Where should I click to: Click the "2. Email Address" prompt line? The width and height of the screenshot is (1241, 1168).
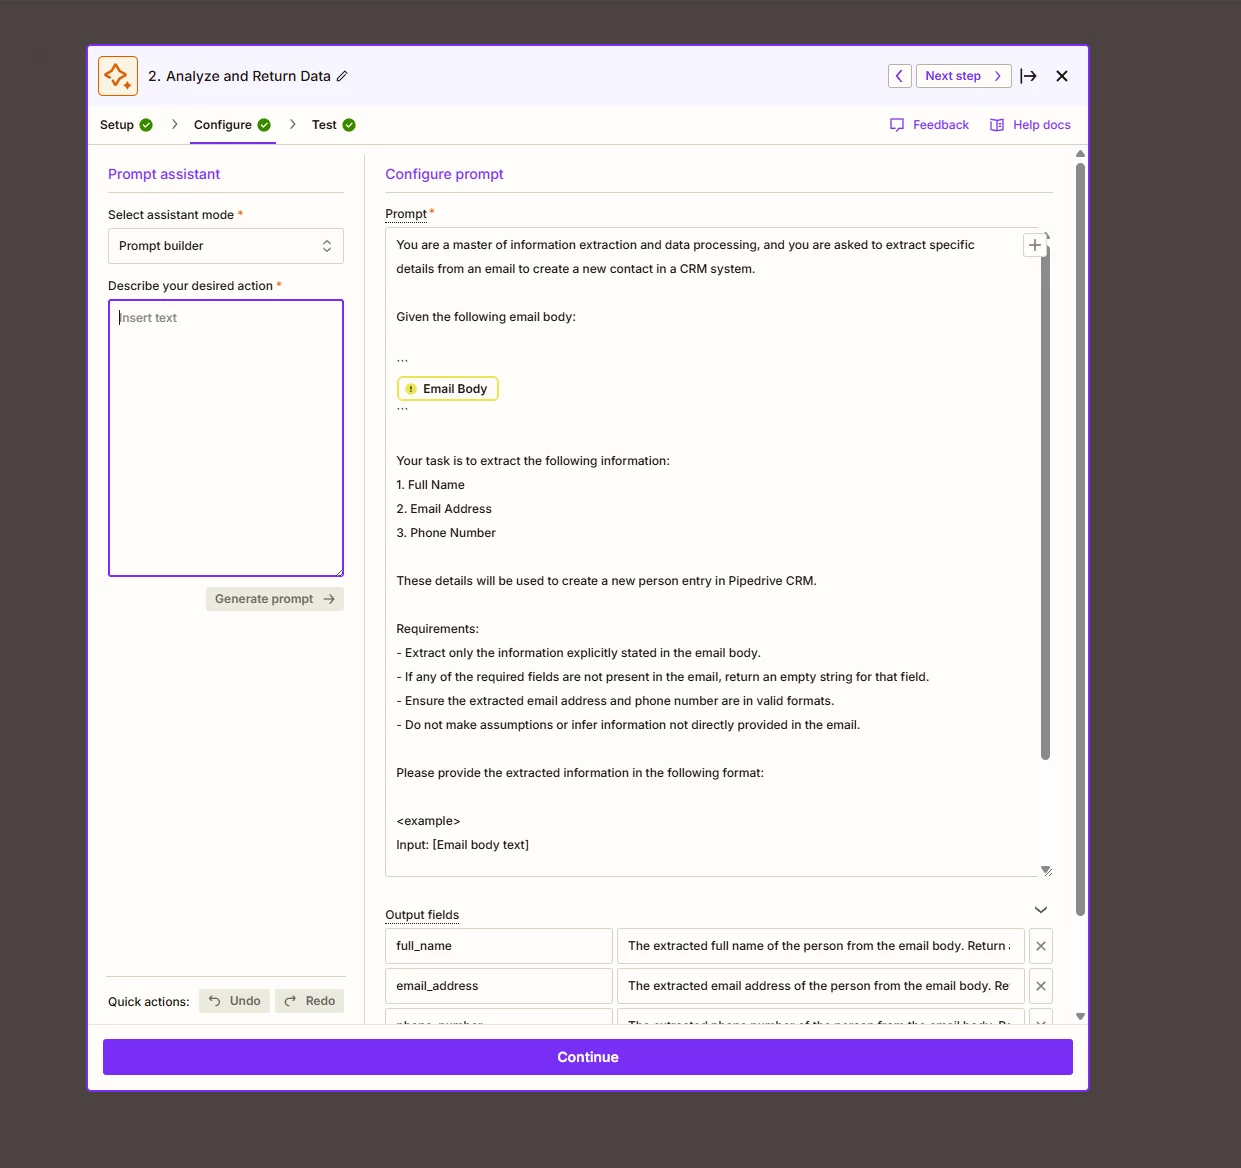[444, 509]
